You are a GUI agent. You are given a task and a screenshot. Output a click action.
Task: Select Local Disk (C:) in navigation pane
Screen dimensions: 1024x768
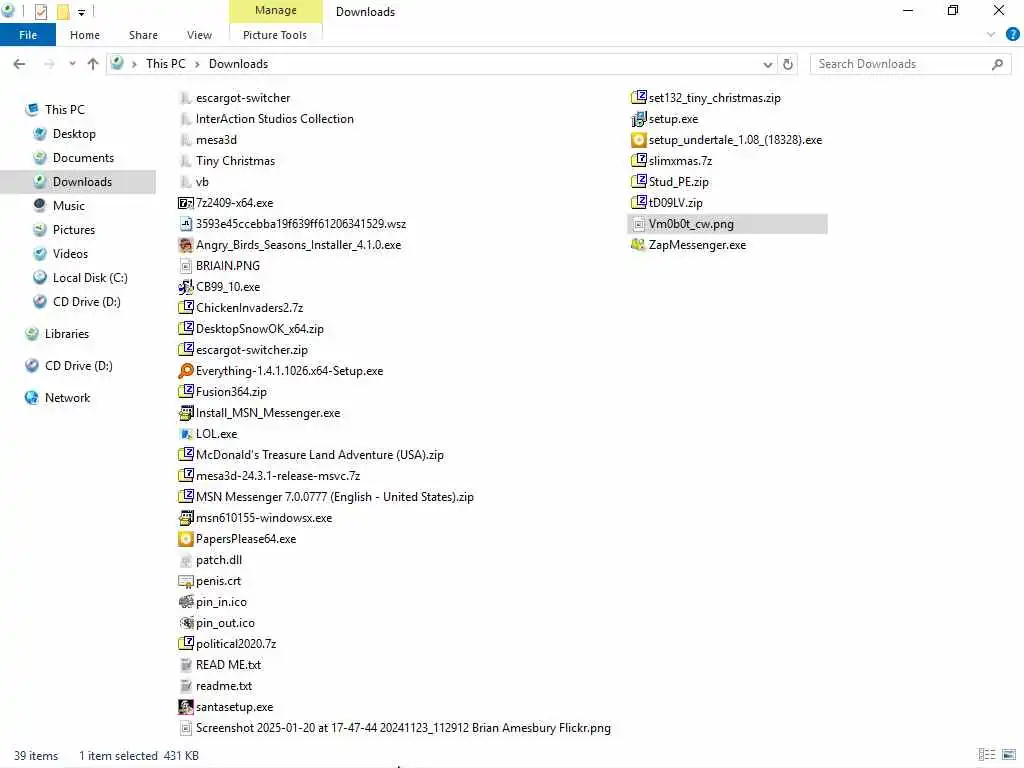coord(89,278)
